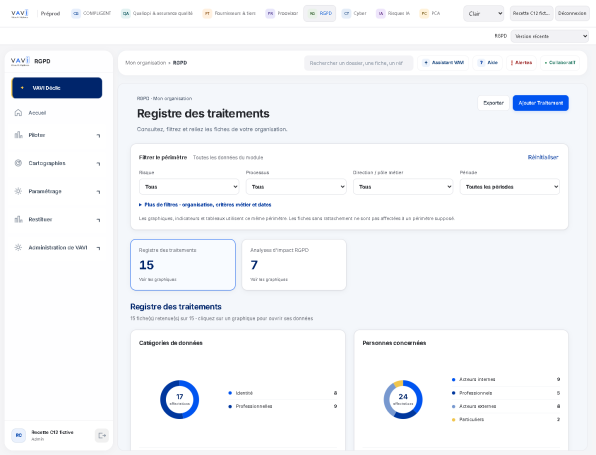Click the CY badge for Cyber
596x455 pixels.
(346, 13)
